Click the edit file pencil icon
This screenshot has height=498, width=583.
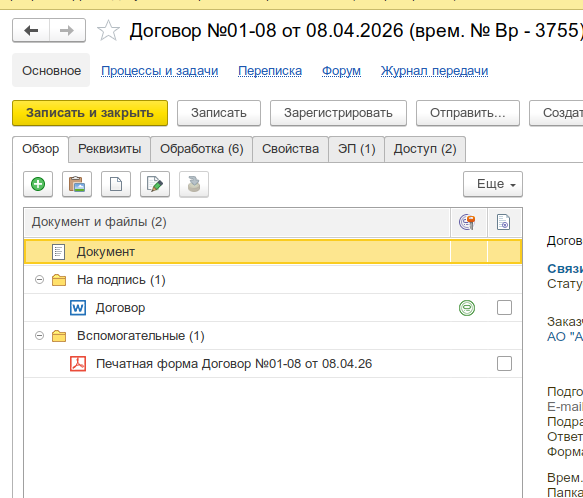coord(155,184)
